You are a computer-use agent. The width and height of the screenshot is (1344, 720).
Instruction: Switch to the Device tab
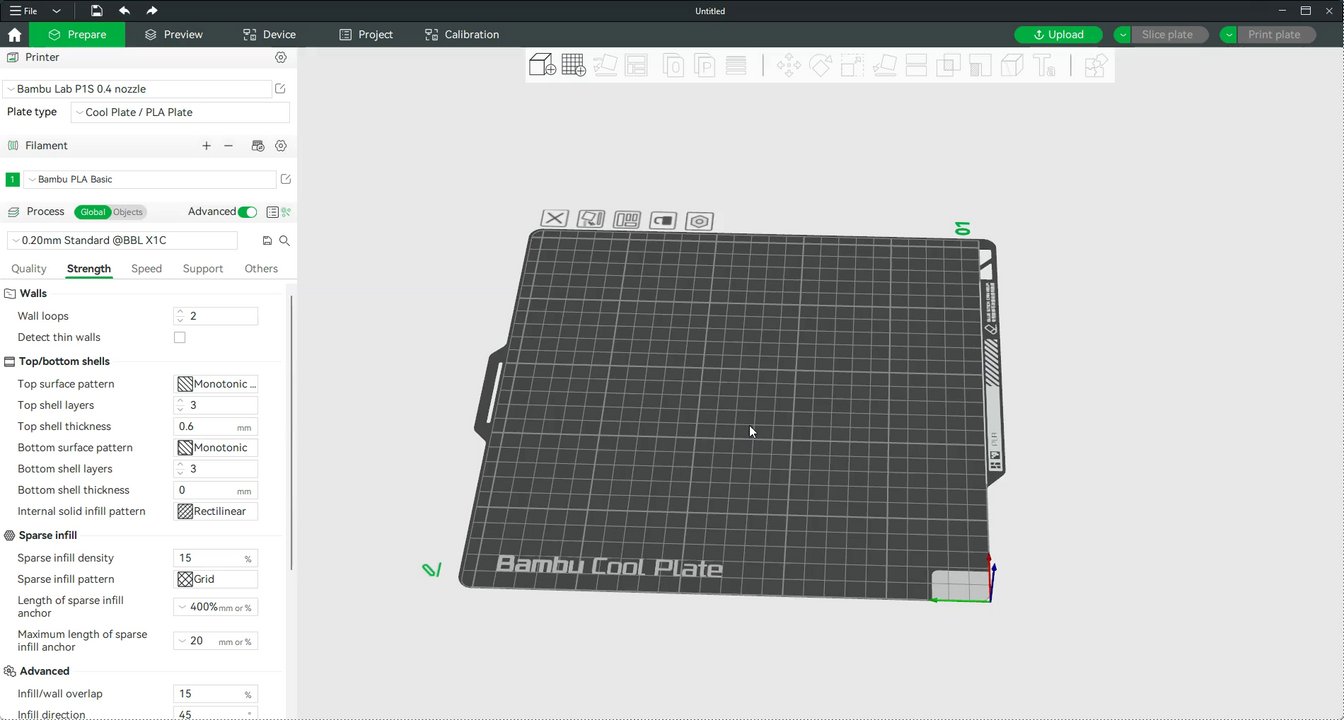(269, 34)
